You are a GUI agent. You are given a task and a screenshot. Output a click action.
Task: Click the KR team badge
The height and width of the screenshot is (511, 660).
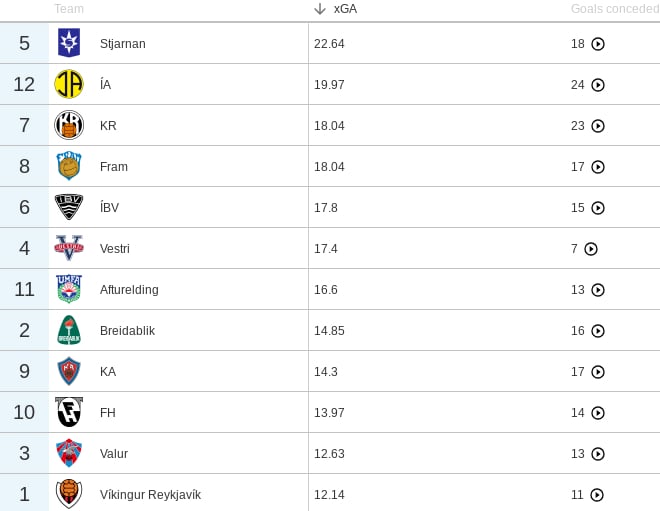(69, 125)
